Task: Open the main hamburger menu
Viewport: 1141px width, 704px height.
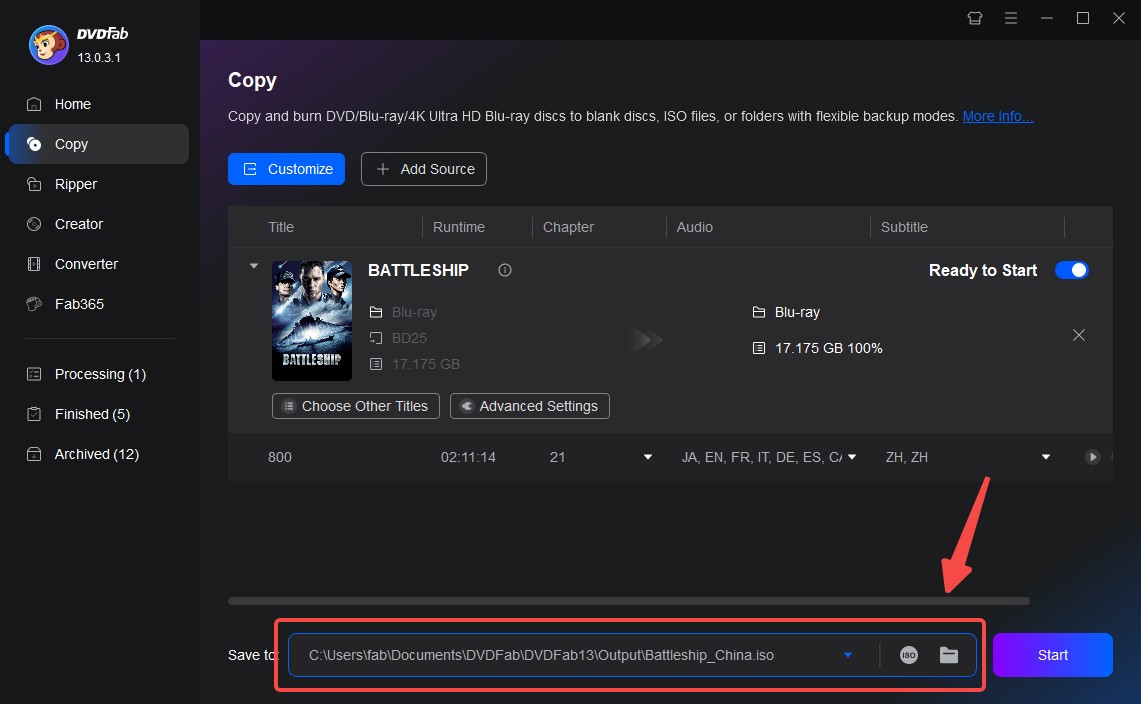Action: [1011, 18]
